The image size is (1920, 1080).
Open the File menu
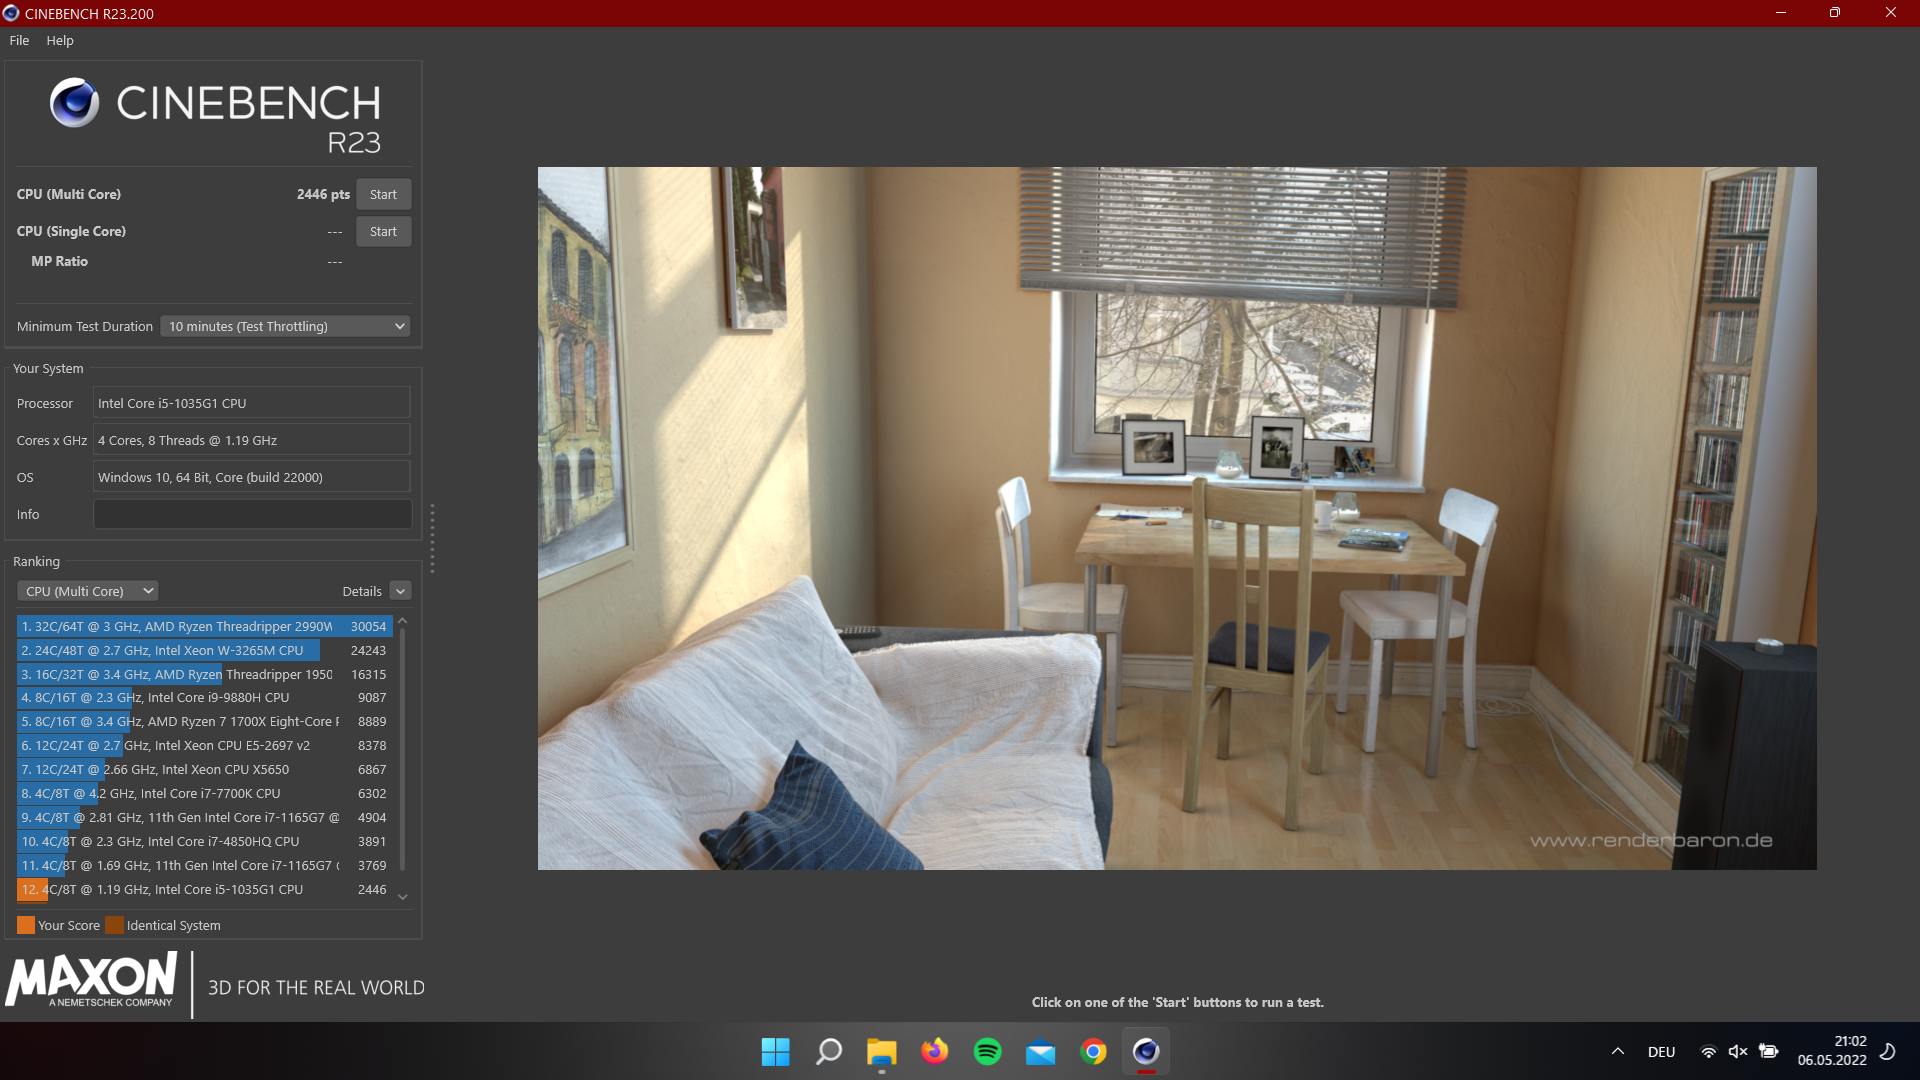[19, 40]
